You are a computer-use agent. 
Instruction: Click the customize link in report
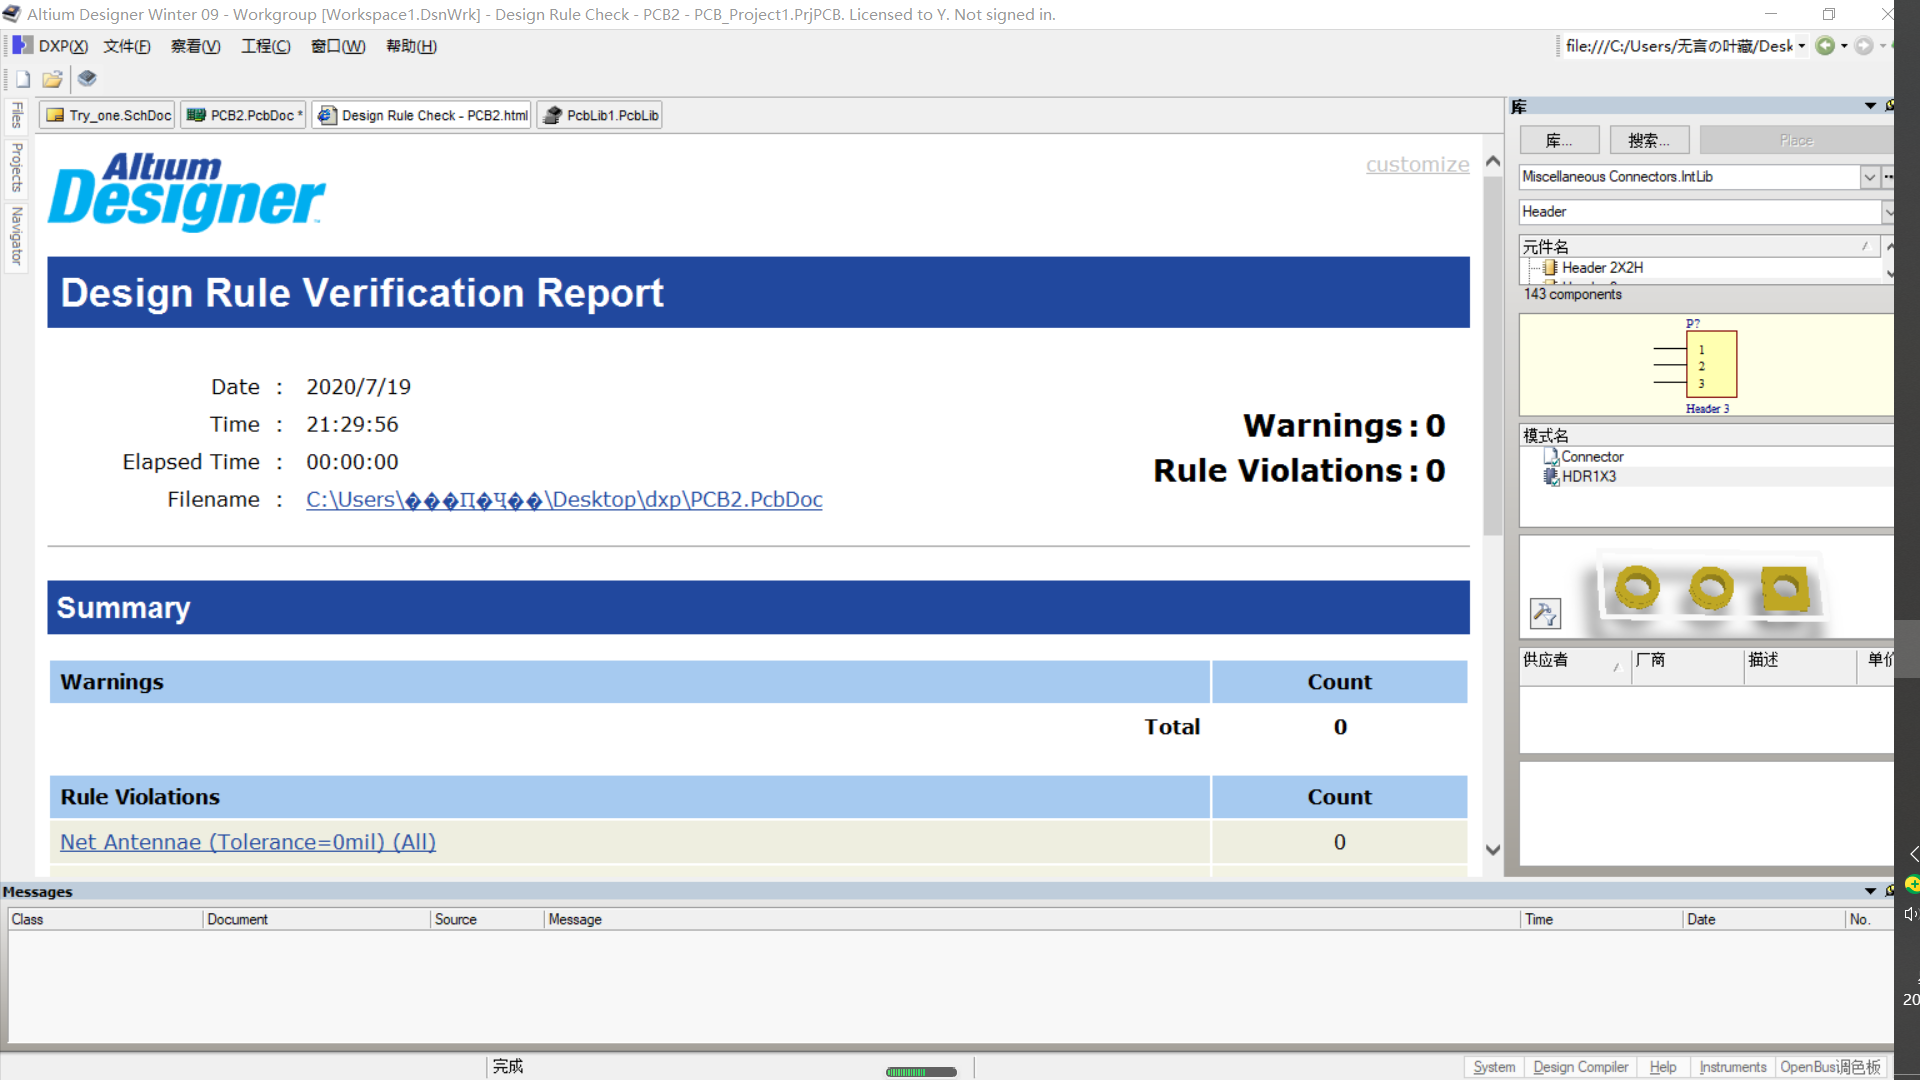click(x=1417, y=165)
